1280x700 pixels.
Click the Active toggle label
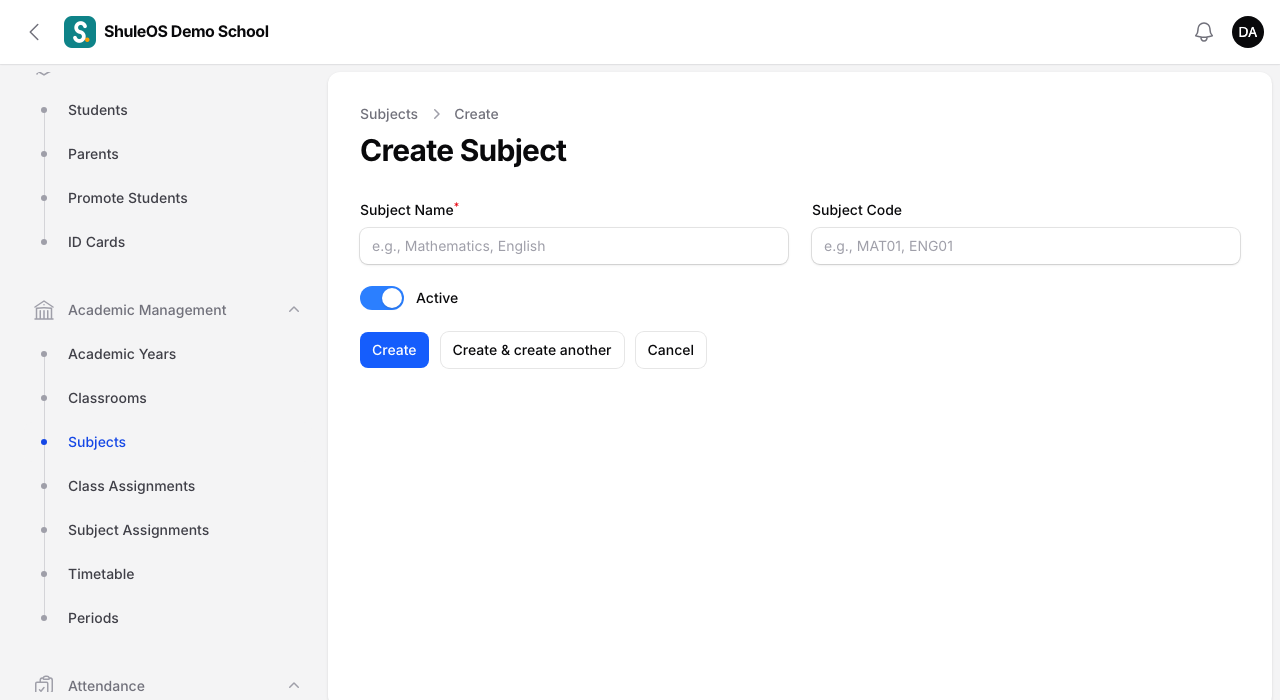pyautogui.click(x=437, y=298)
